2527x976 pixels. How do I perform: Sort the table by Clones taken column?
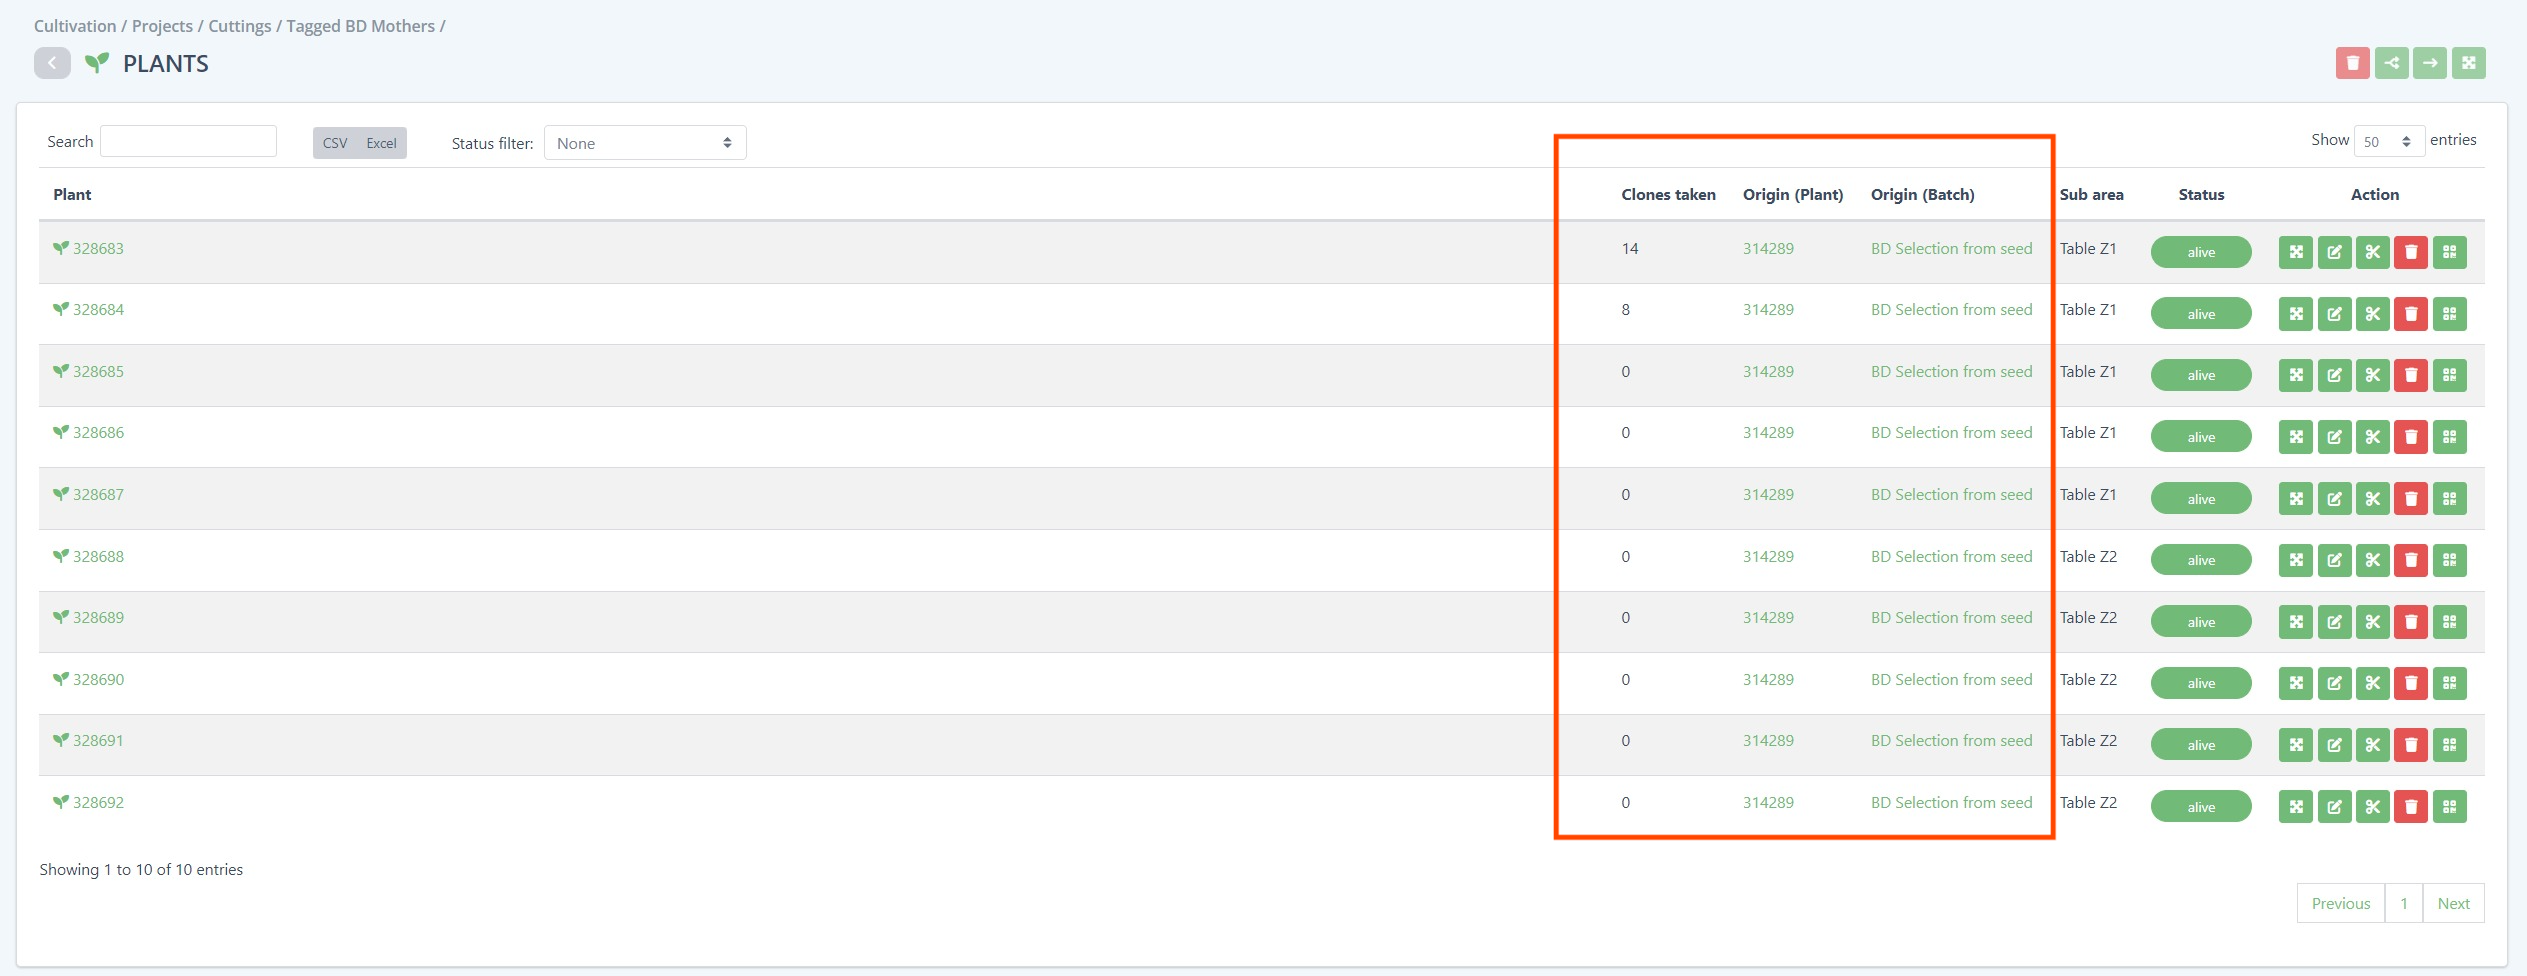[x=1667, y=195]
